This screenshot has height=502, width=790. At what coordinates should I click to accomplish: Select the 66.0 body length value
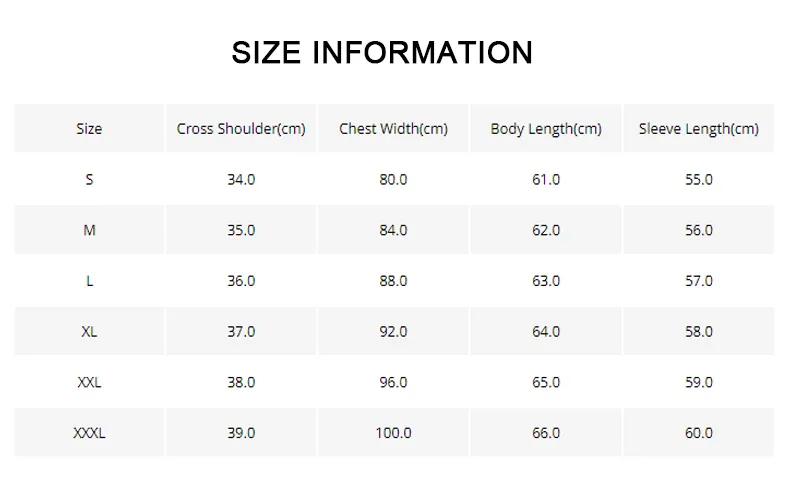pos(546,433)
